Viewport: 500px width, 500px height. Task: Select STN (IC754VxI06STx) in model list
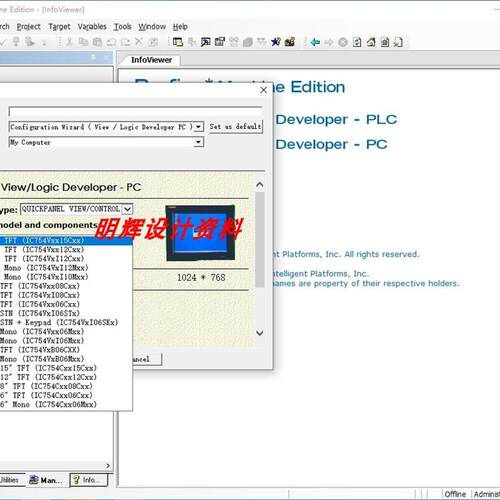(x=66, y=313)
